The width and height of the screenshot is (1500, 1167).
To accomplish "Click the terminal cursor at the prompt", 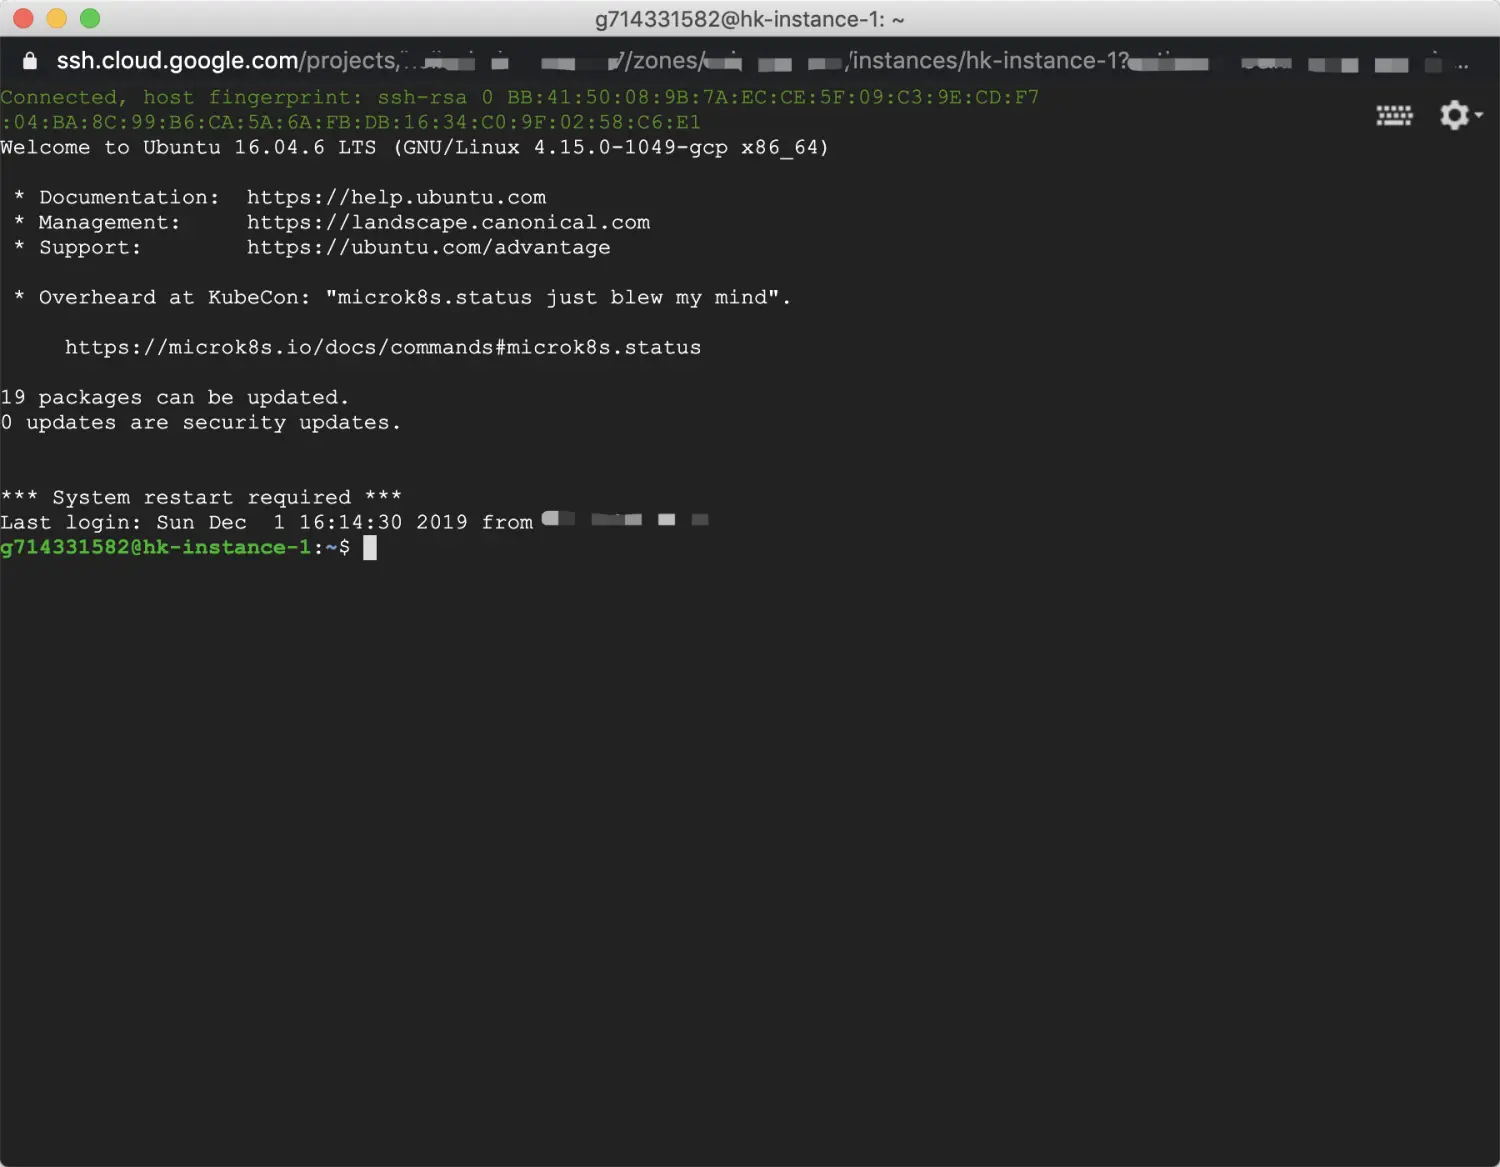I will pos(370,547).
